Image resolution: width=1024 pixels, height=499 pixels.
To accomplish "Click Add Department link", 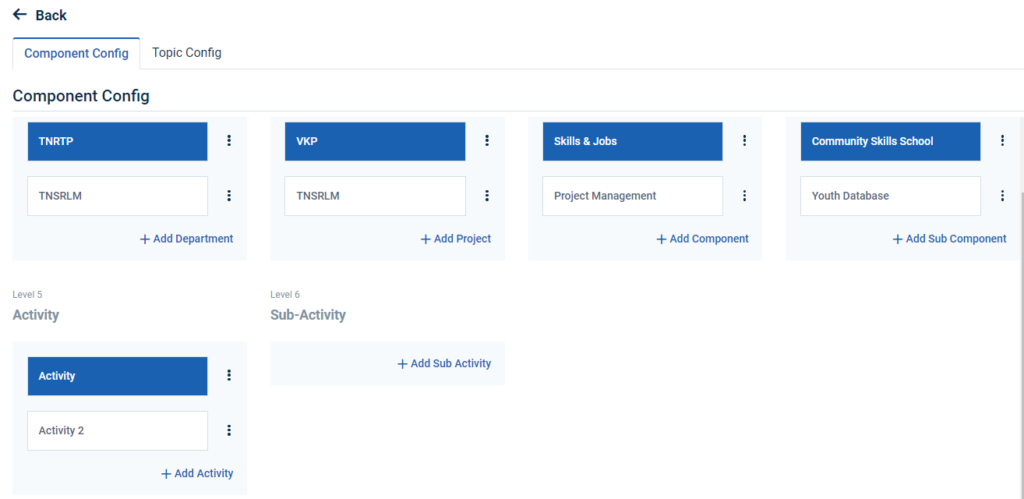I will (187, 239).
